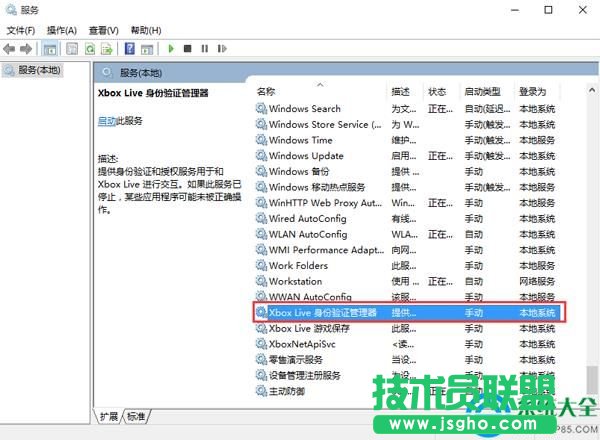The width and height of the screenshot is (600, 440).
Task: Sort by the 名称 column header
Action: click(266, 91)
